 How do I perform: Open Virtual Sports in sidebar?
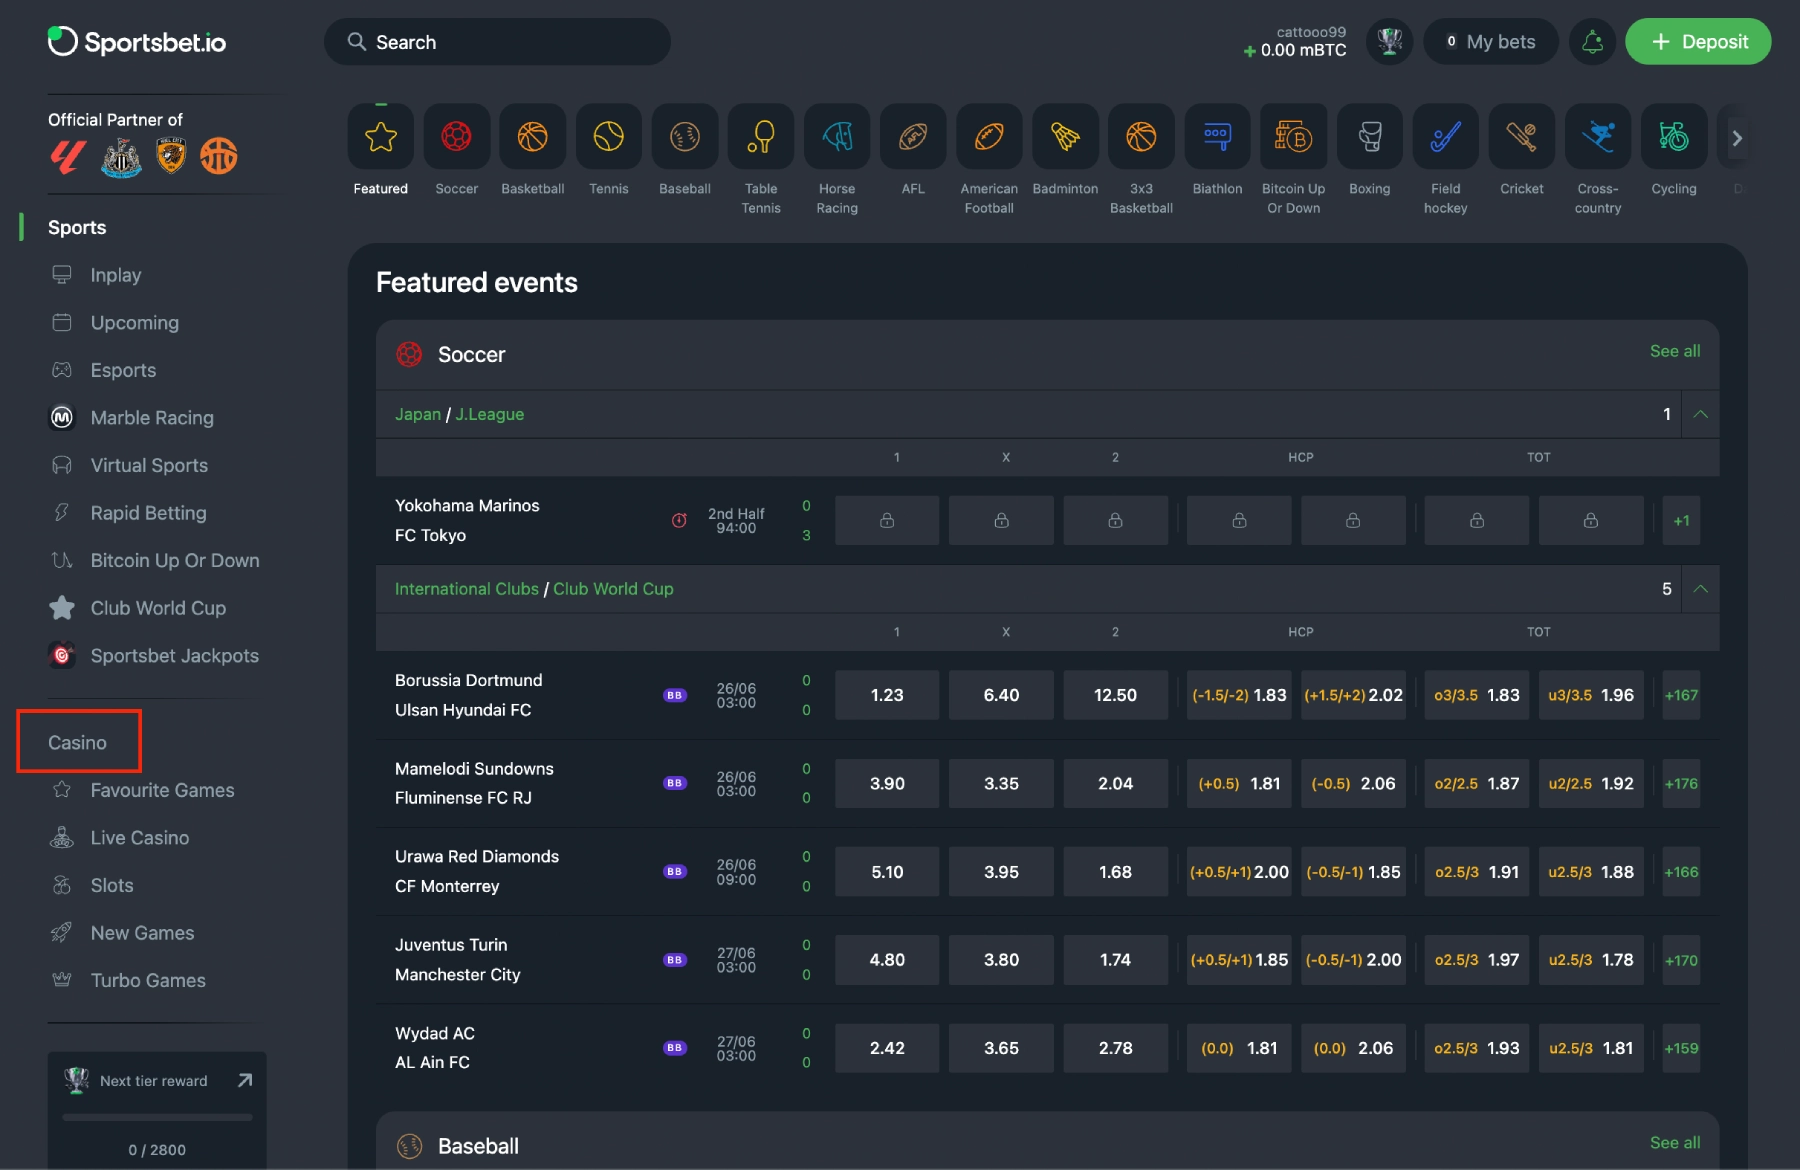(149, 465)
